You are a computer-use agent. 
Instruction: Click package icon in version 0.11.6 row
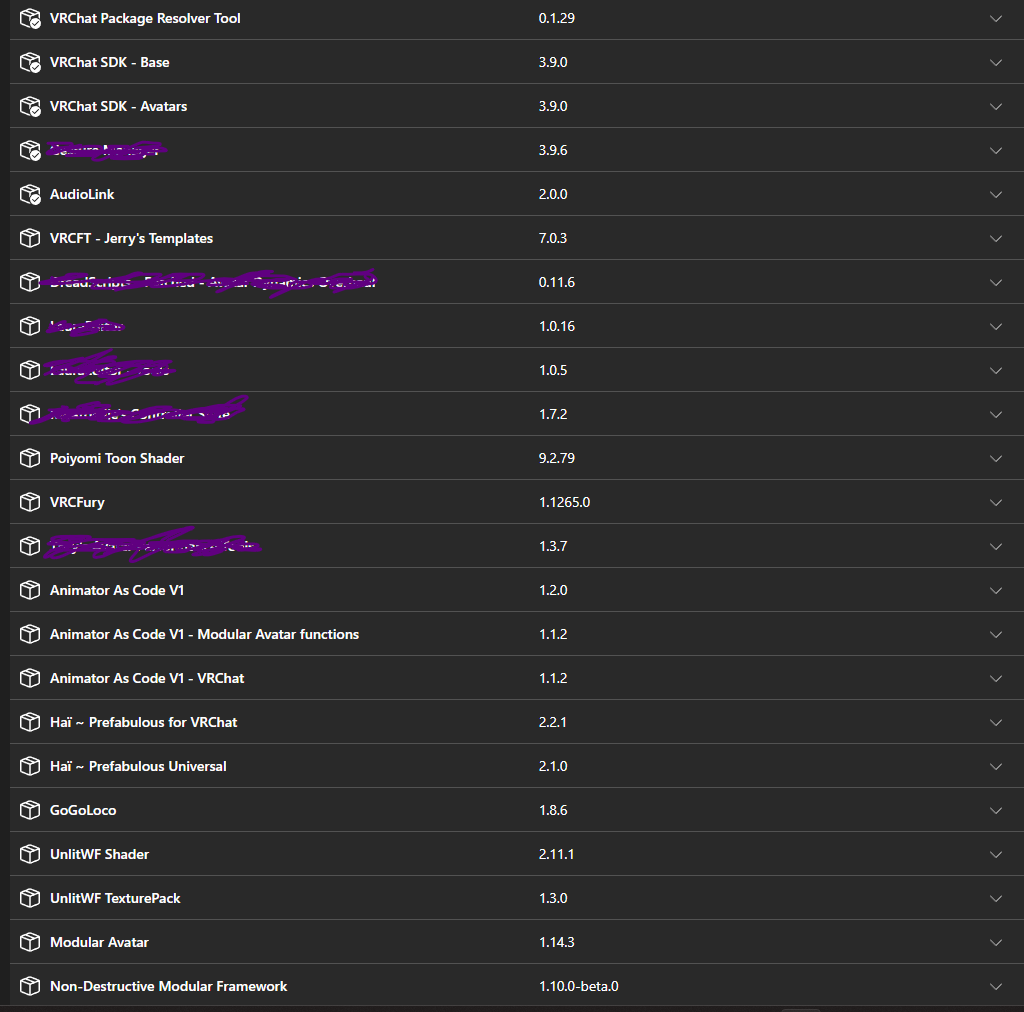tap(30, 282)
